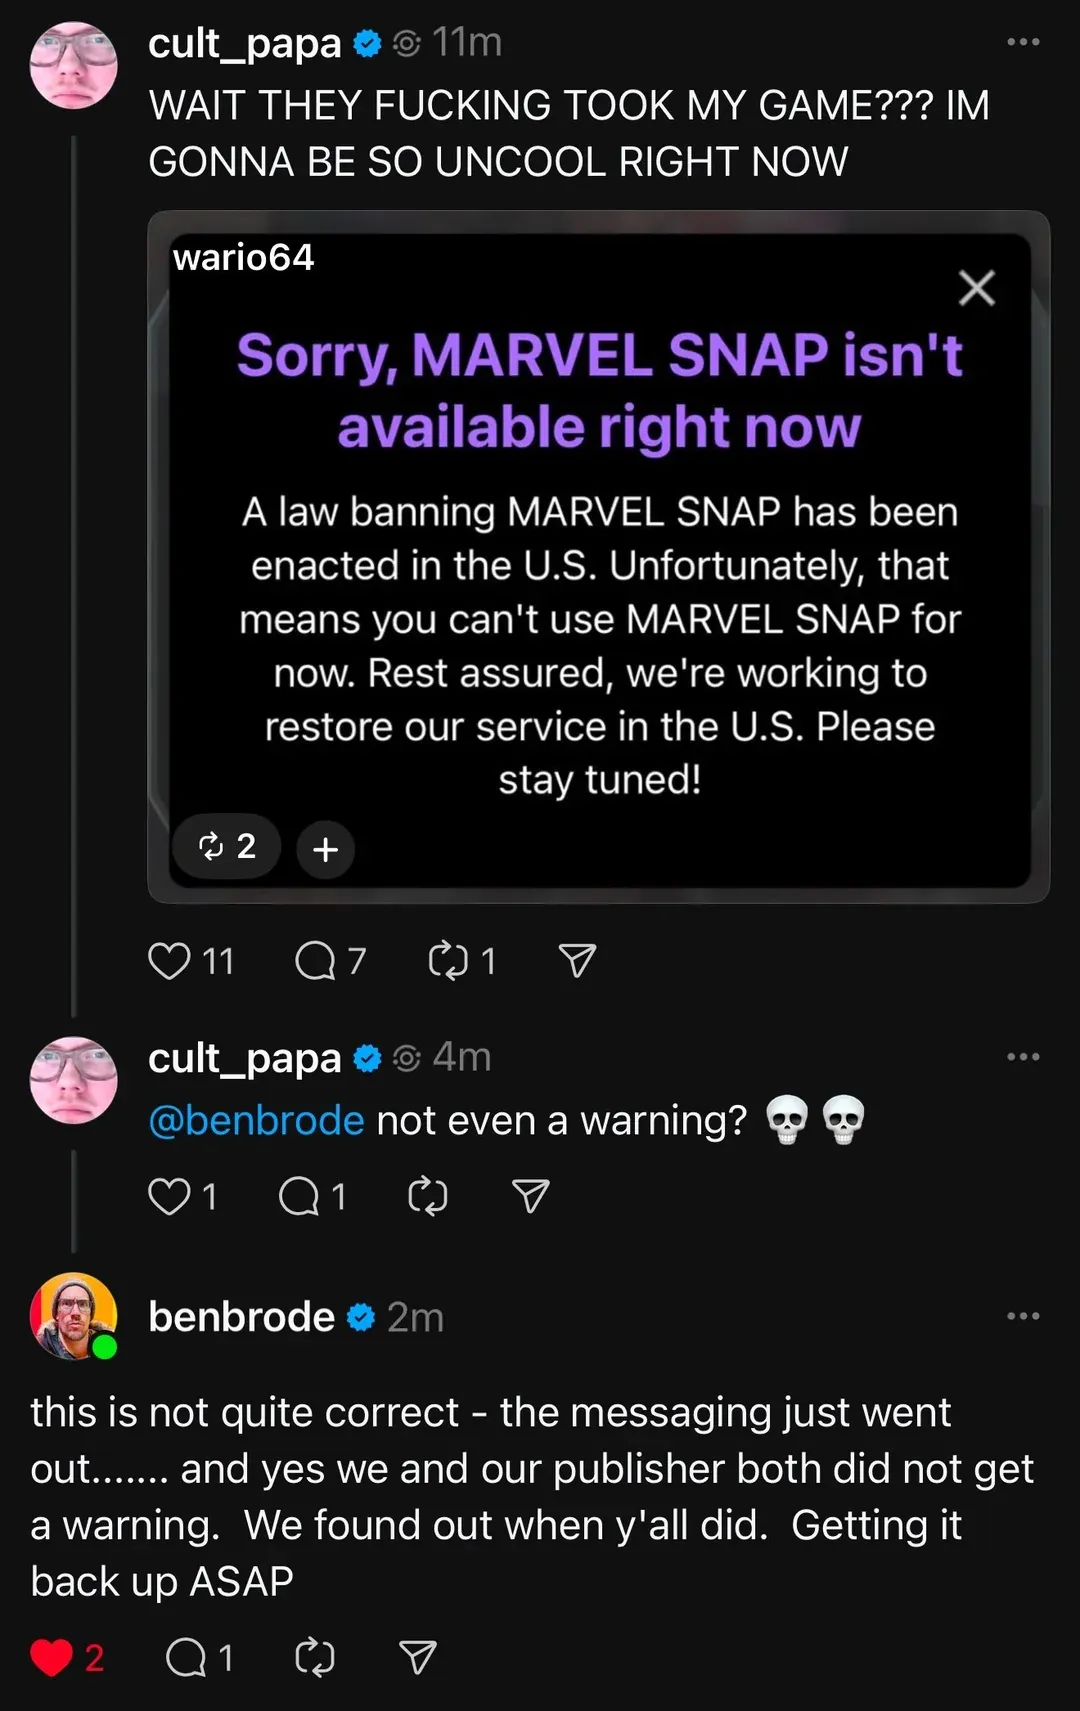This screenshot has height=1711, width=1080.
Task: Open more options for the 4m reply
Action: coord(1023,1057)
